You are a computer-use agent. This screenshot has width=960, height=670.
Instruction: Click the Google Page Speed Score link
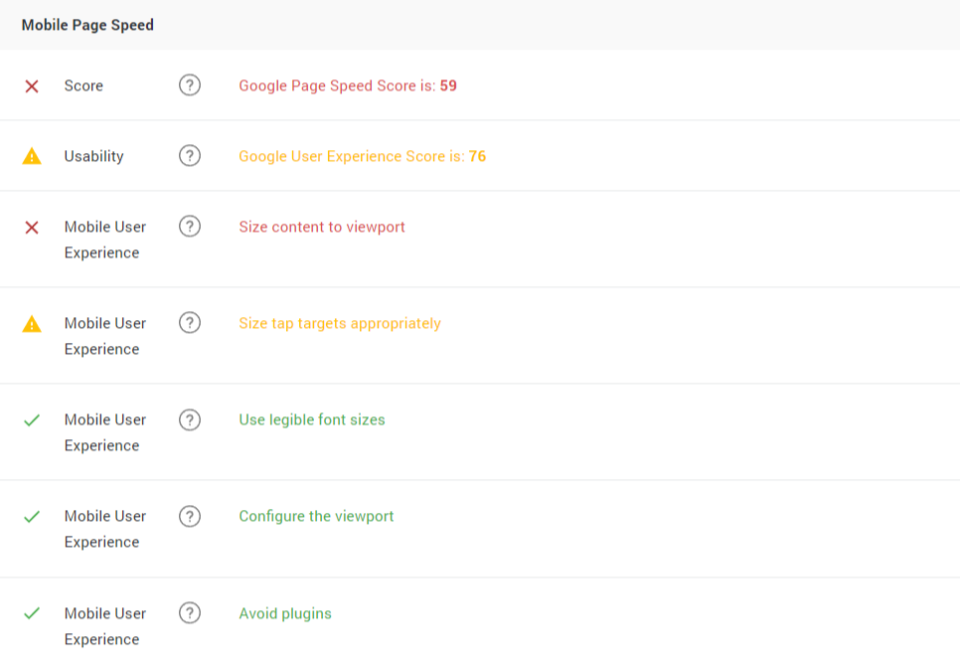[x=347, y=86]
